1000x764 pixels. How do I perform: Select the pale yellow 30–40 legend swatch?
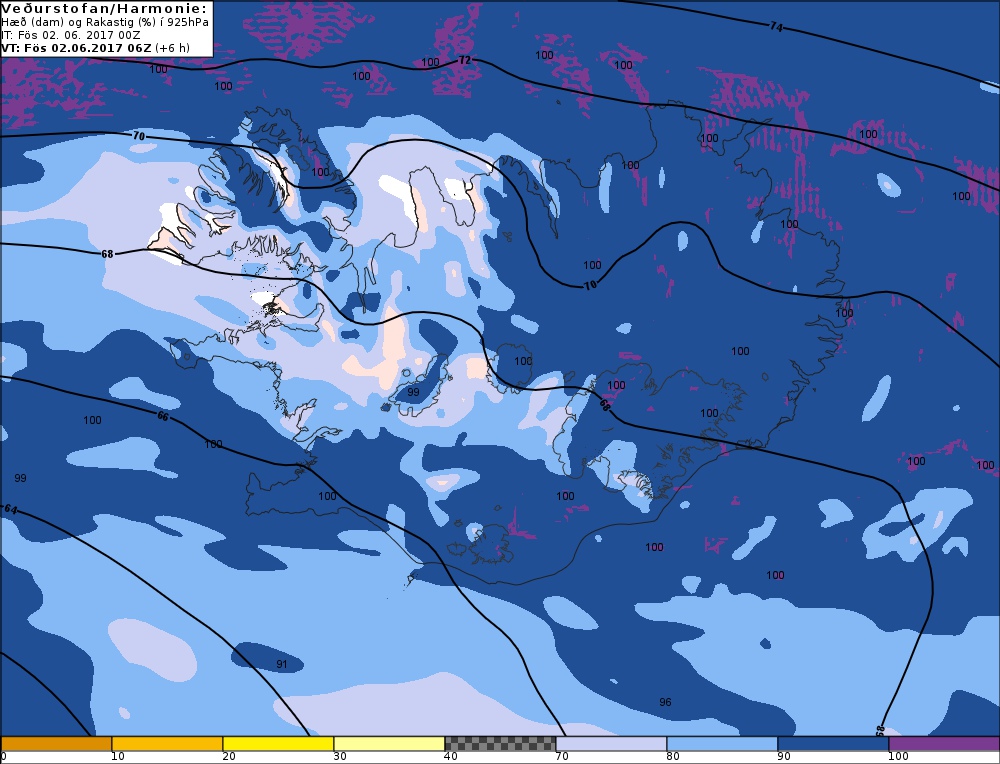(x=389, y=744)
